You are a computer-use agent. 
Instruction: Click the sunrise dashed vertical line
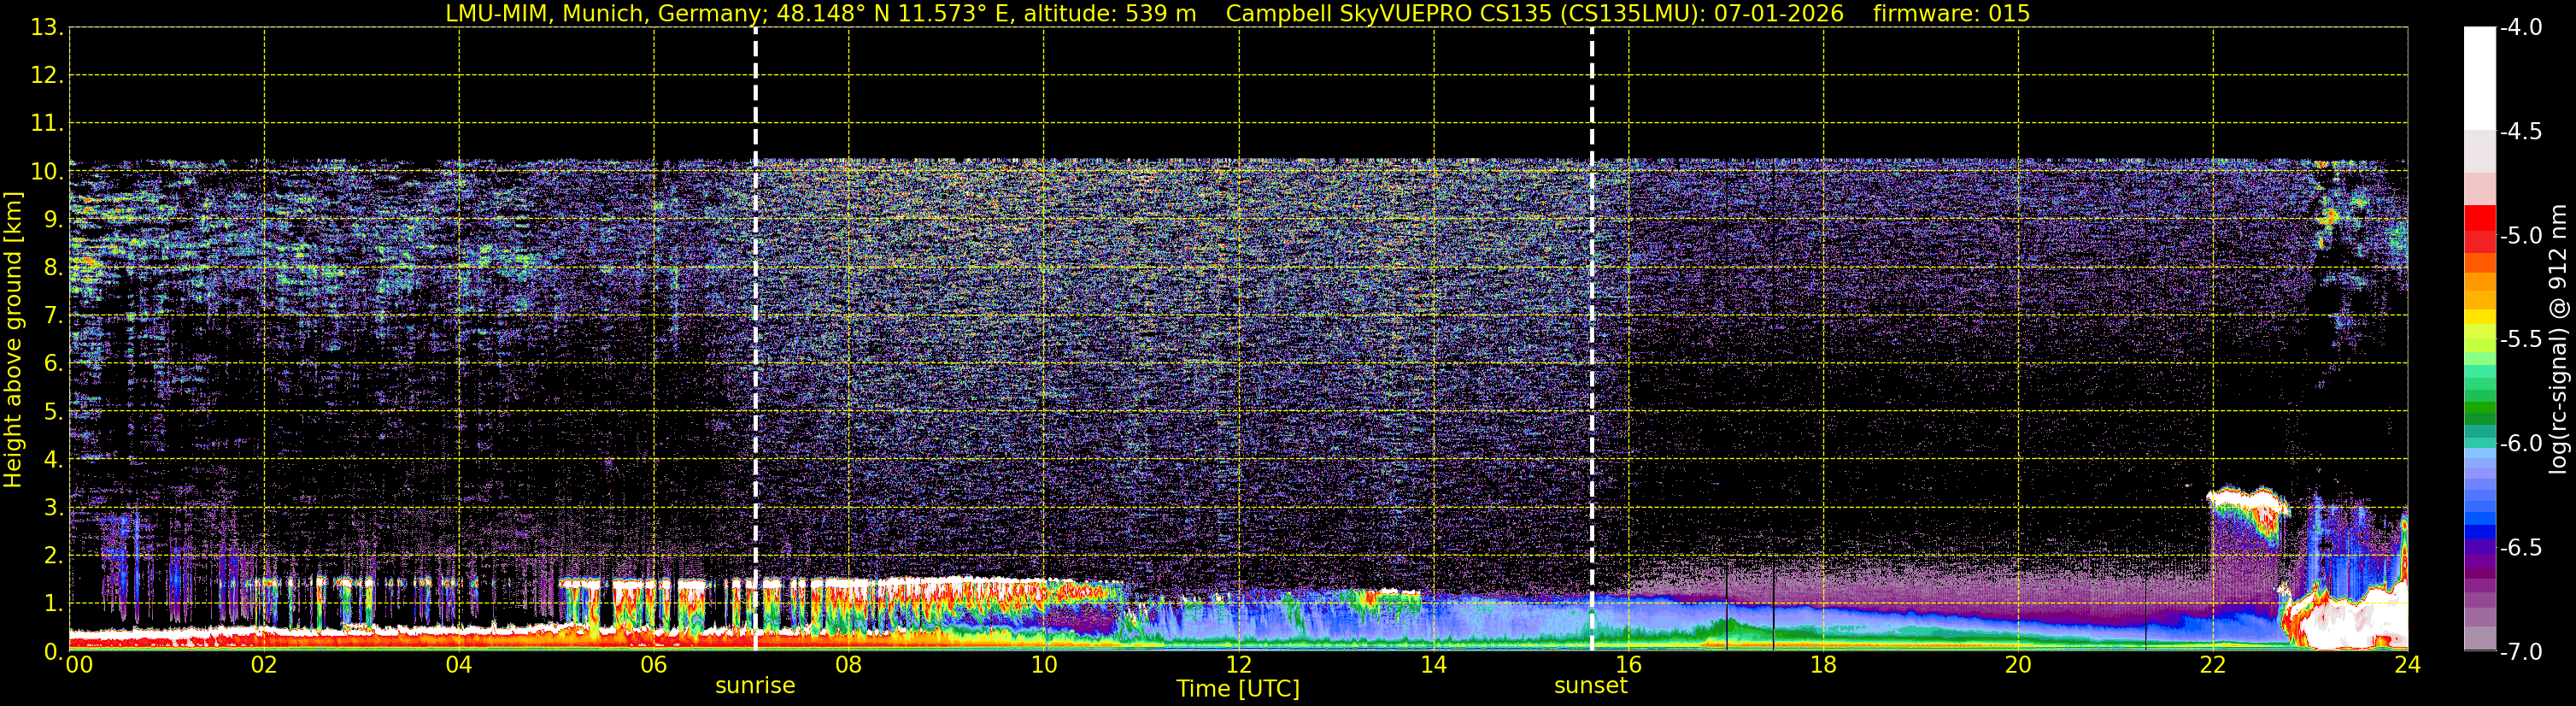[x=755, y=338]
